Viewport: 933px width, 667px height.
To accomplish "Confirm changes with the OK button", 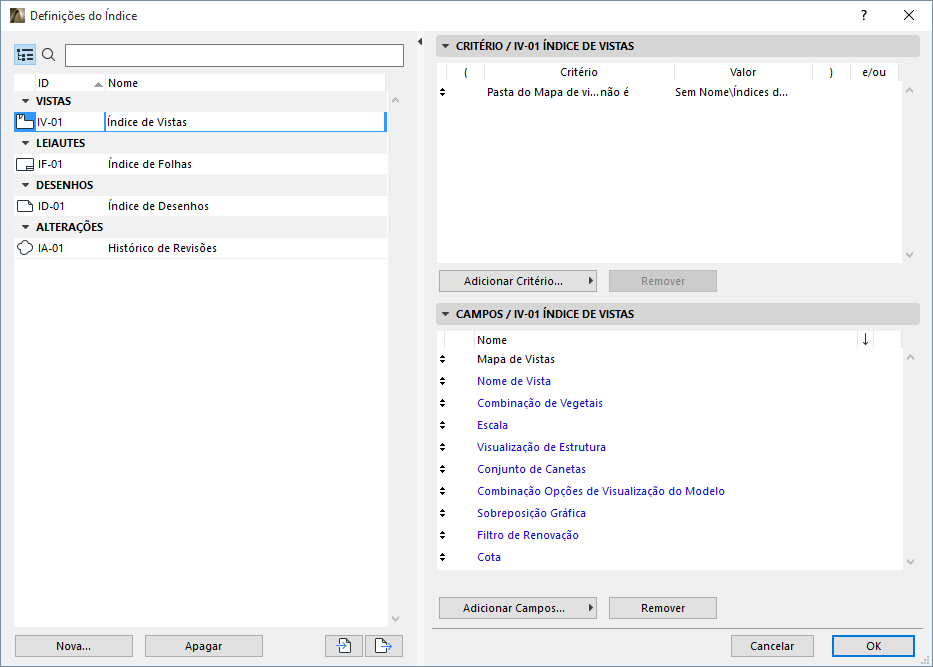I will coord(873,646).
